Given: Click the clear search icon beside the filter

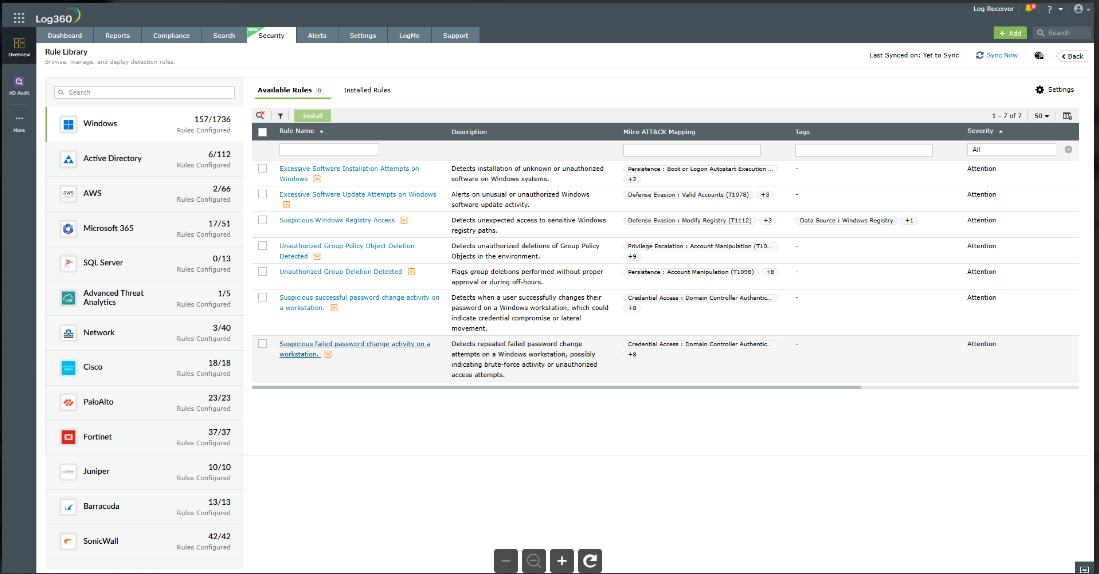Looking at the screenshot, I should [1068, 150].
